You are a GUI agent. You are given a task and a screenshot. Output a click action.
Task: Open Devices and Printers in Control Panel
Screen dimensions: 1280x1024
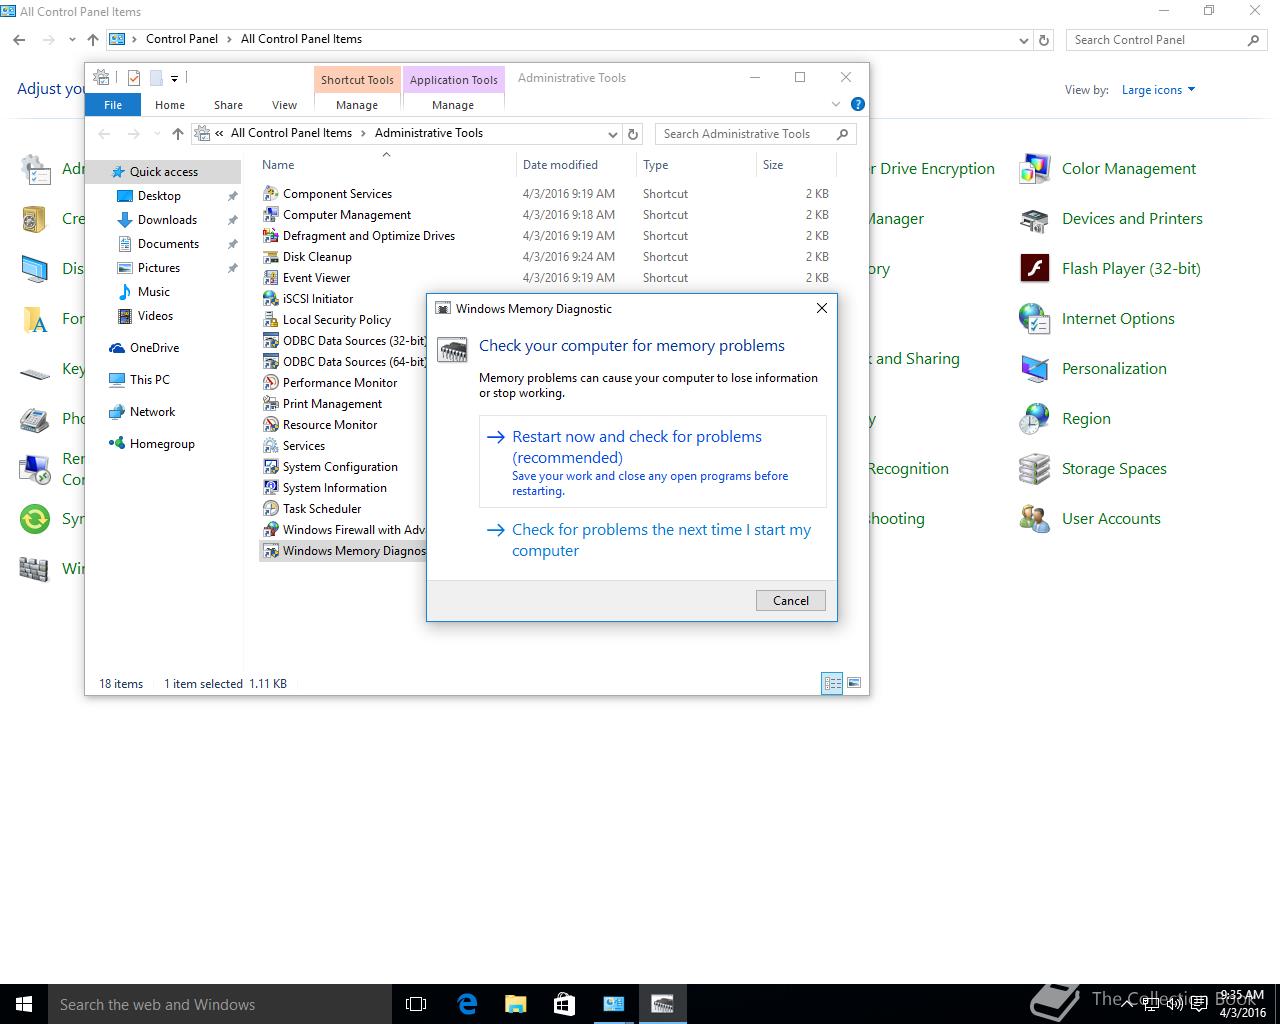click(x=1111, y=219)
